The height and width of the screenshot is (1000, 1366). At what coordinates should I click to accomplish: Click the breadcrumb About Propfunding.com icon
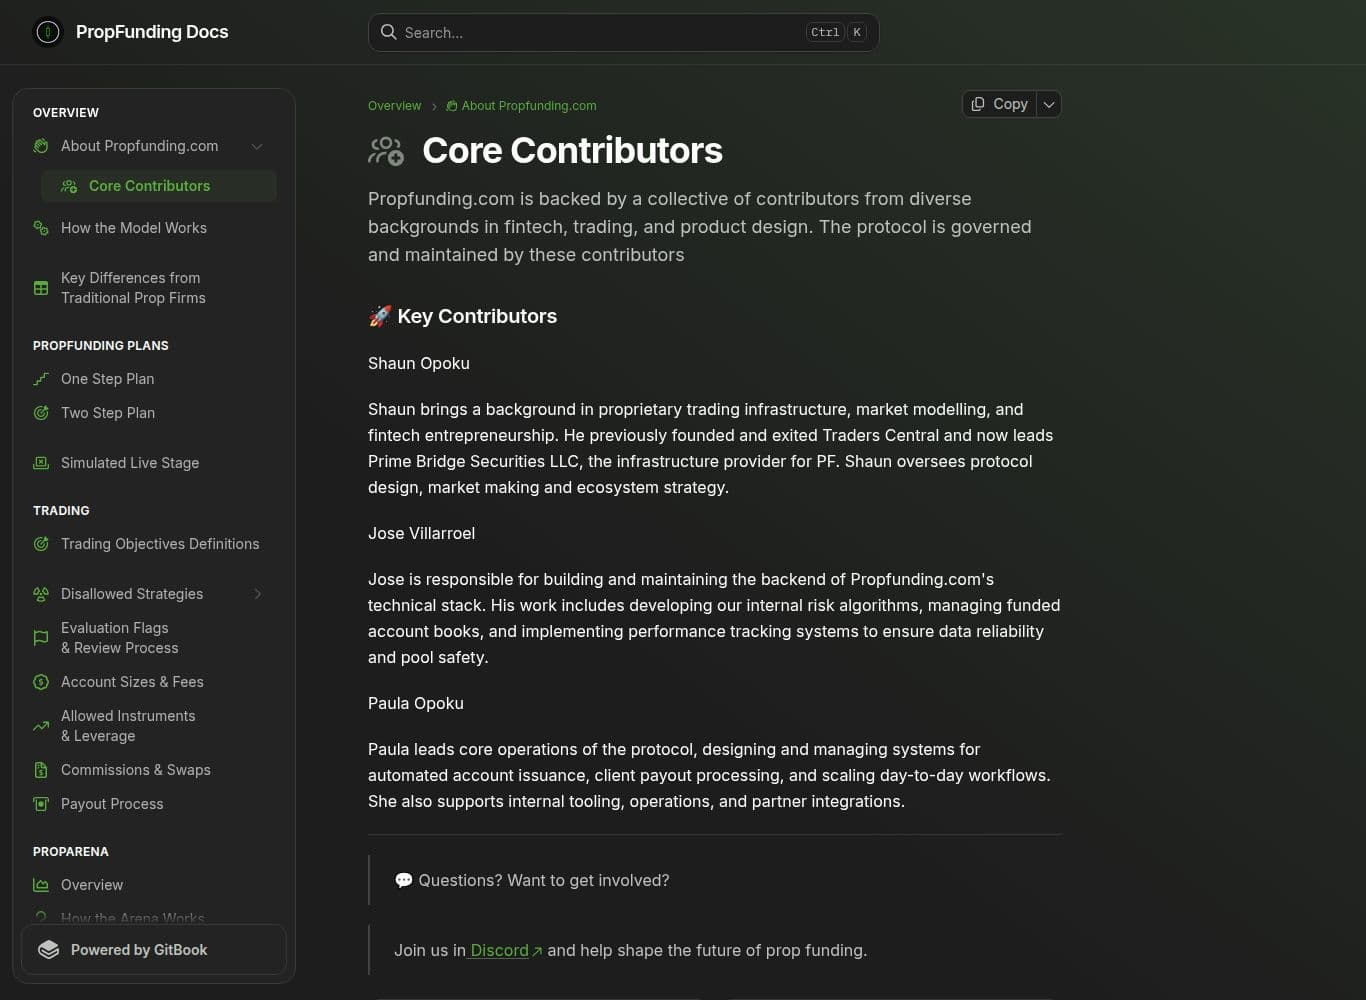click(x=452, y=106)
